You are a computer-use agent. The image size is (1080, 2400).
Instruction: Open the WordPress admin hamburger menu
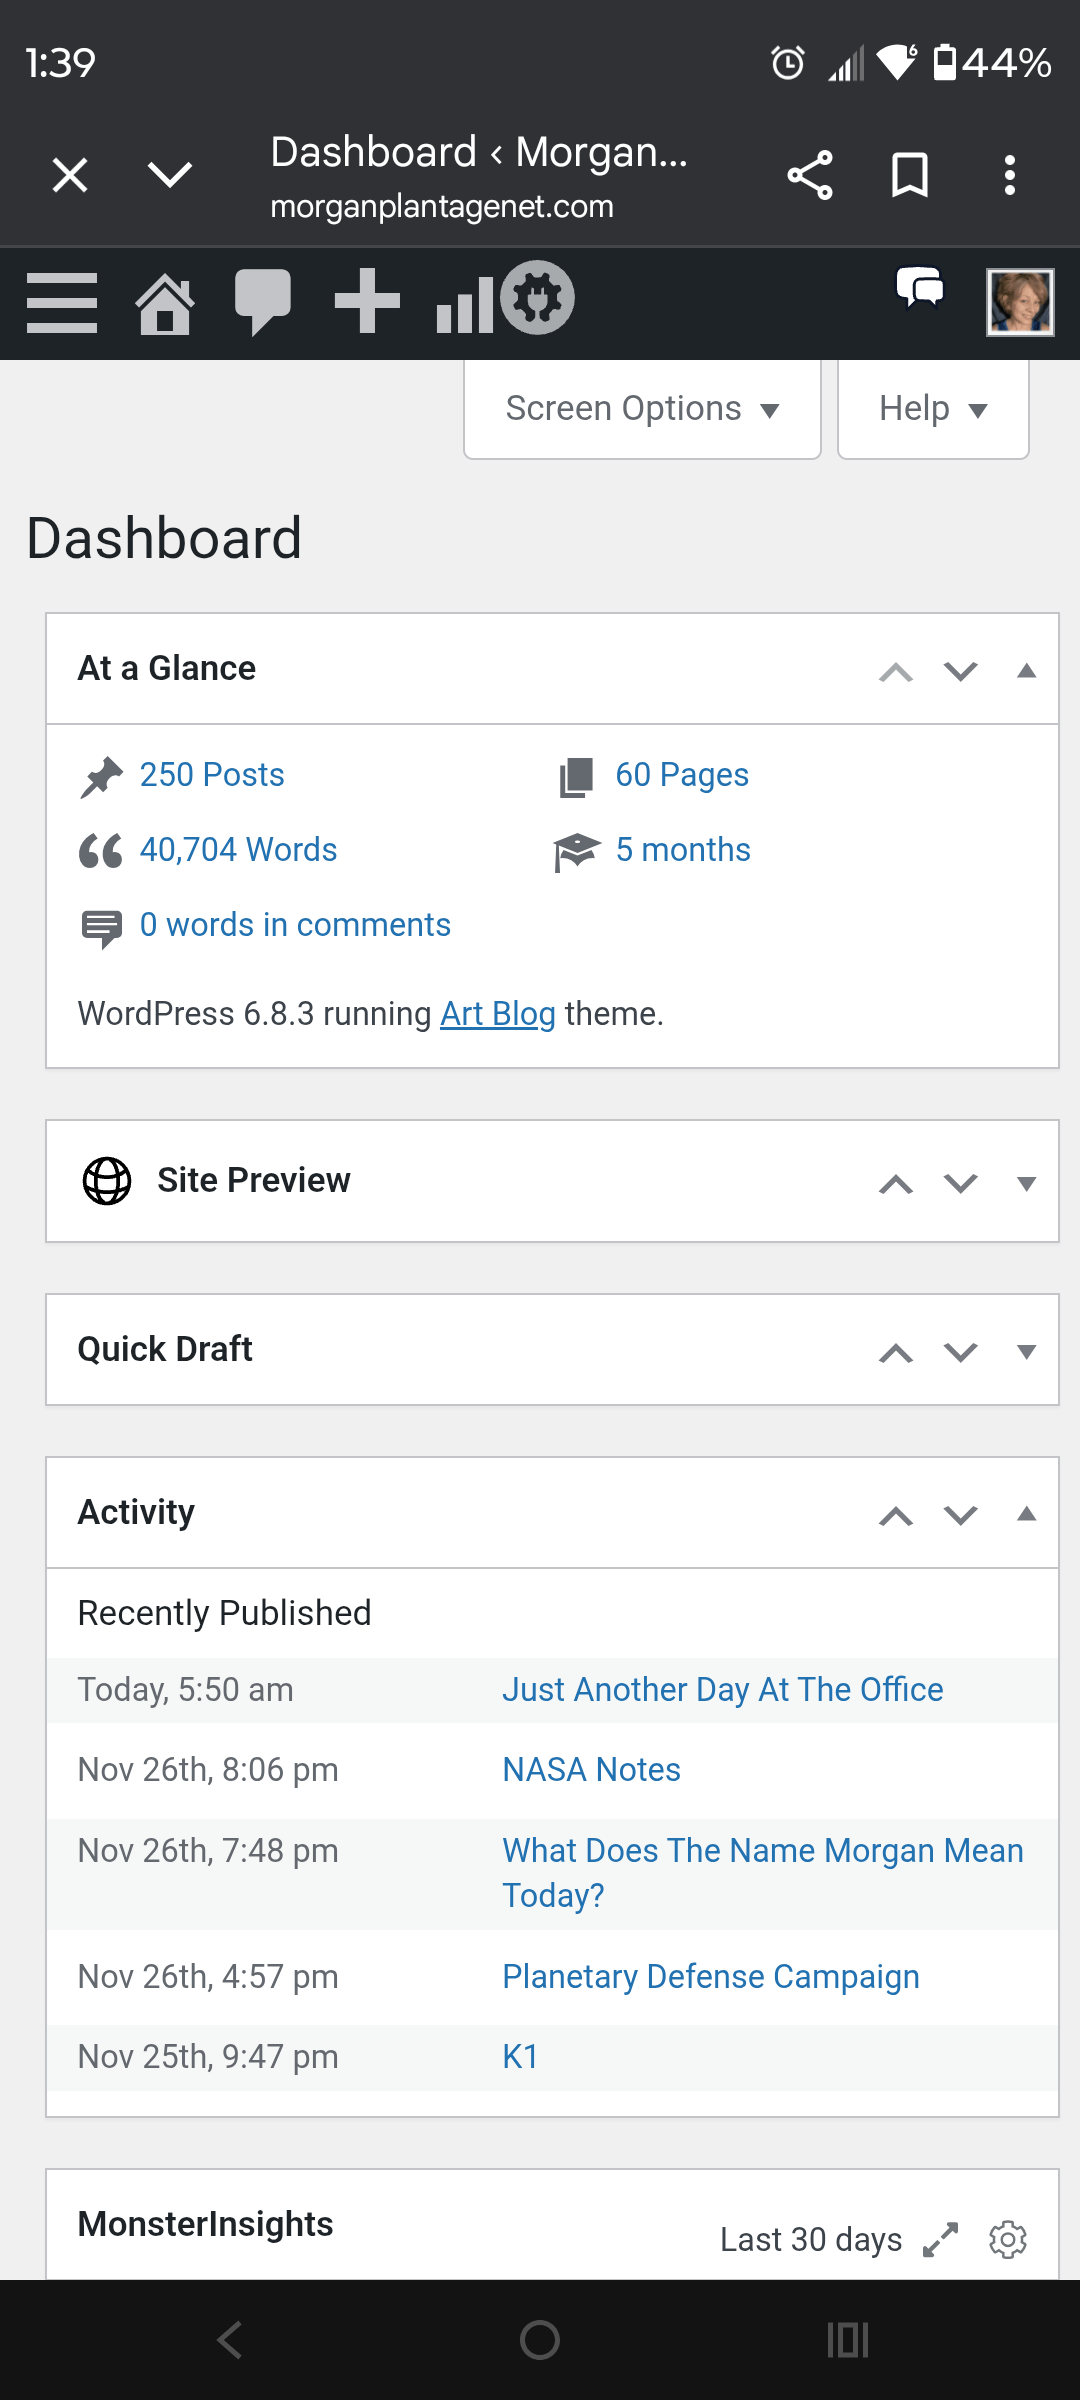(62, 302)
